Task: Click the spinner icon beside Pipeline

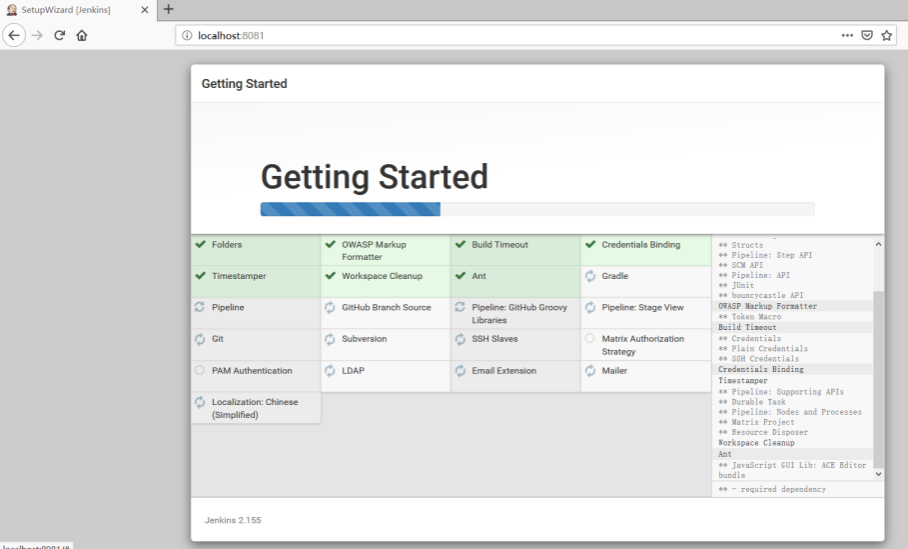Action: (x=200, y=307)
